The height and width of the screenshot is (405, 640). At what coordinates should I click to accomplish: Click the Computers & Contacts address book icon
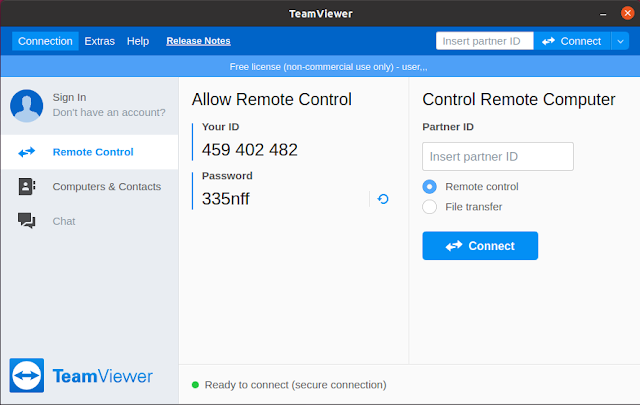tap(27, 187)
